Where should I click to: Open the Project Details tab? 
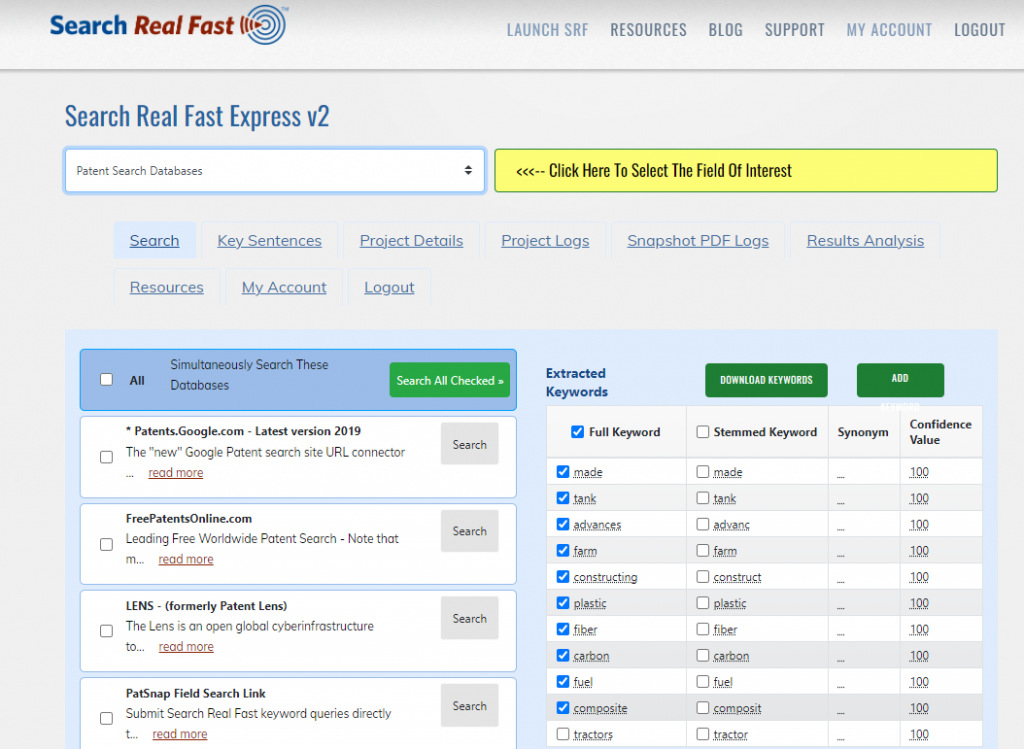pos(411,240)
